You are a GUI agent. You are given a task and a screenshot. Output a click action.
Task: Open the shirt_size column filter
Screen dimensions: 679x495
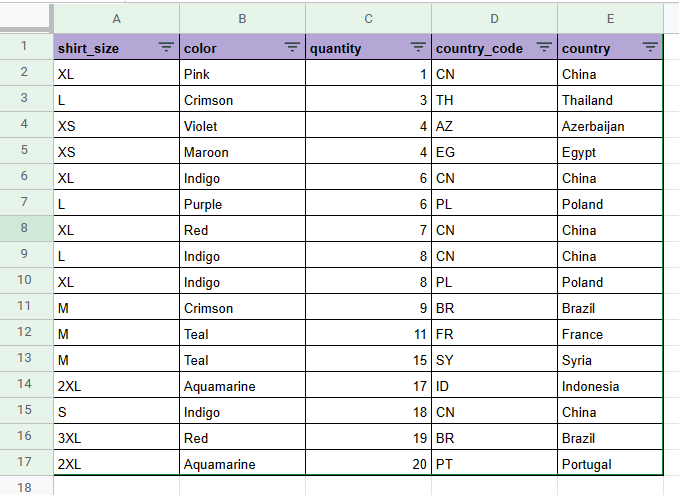tap(166, 47)
